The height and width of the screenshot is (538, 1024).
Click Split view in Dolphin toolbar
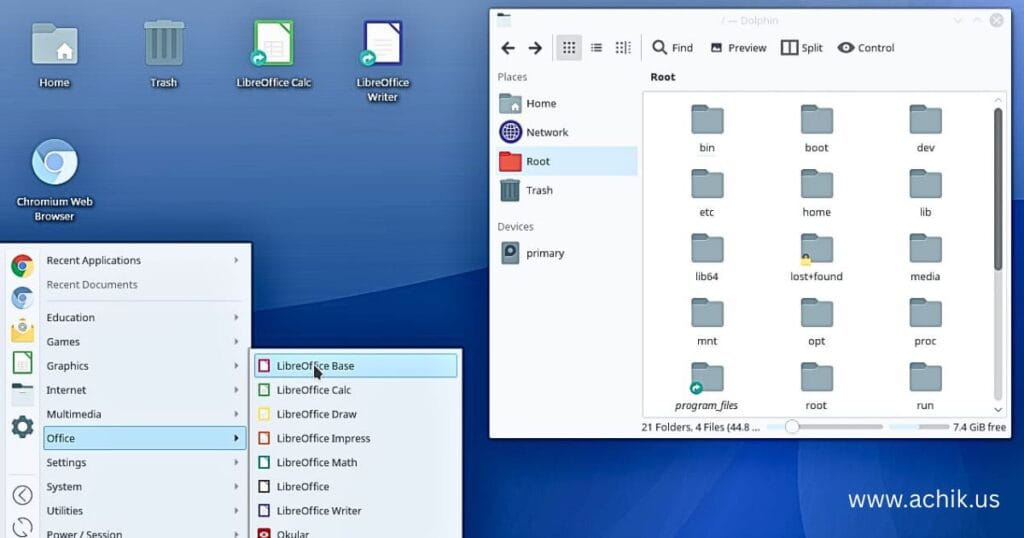[801, 48]
